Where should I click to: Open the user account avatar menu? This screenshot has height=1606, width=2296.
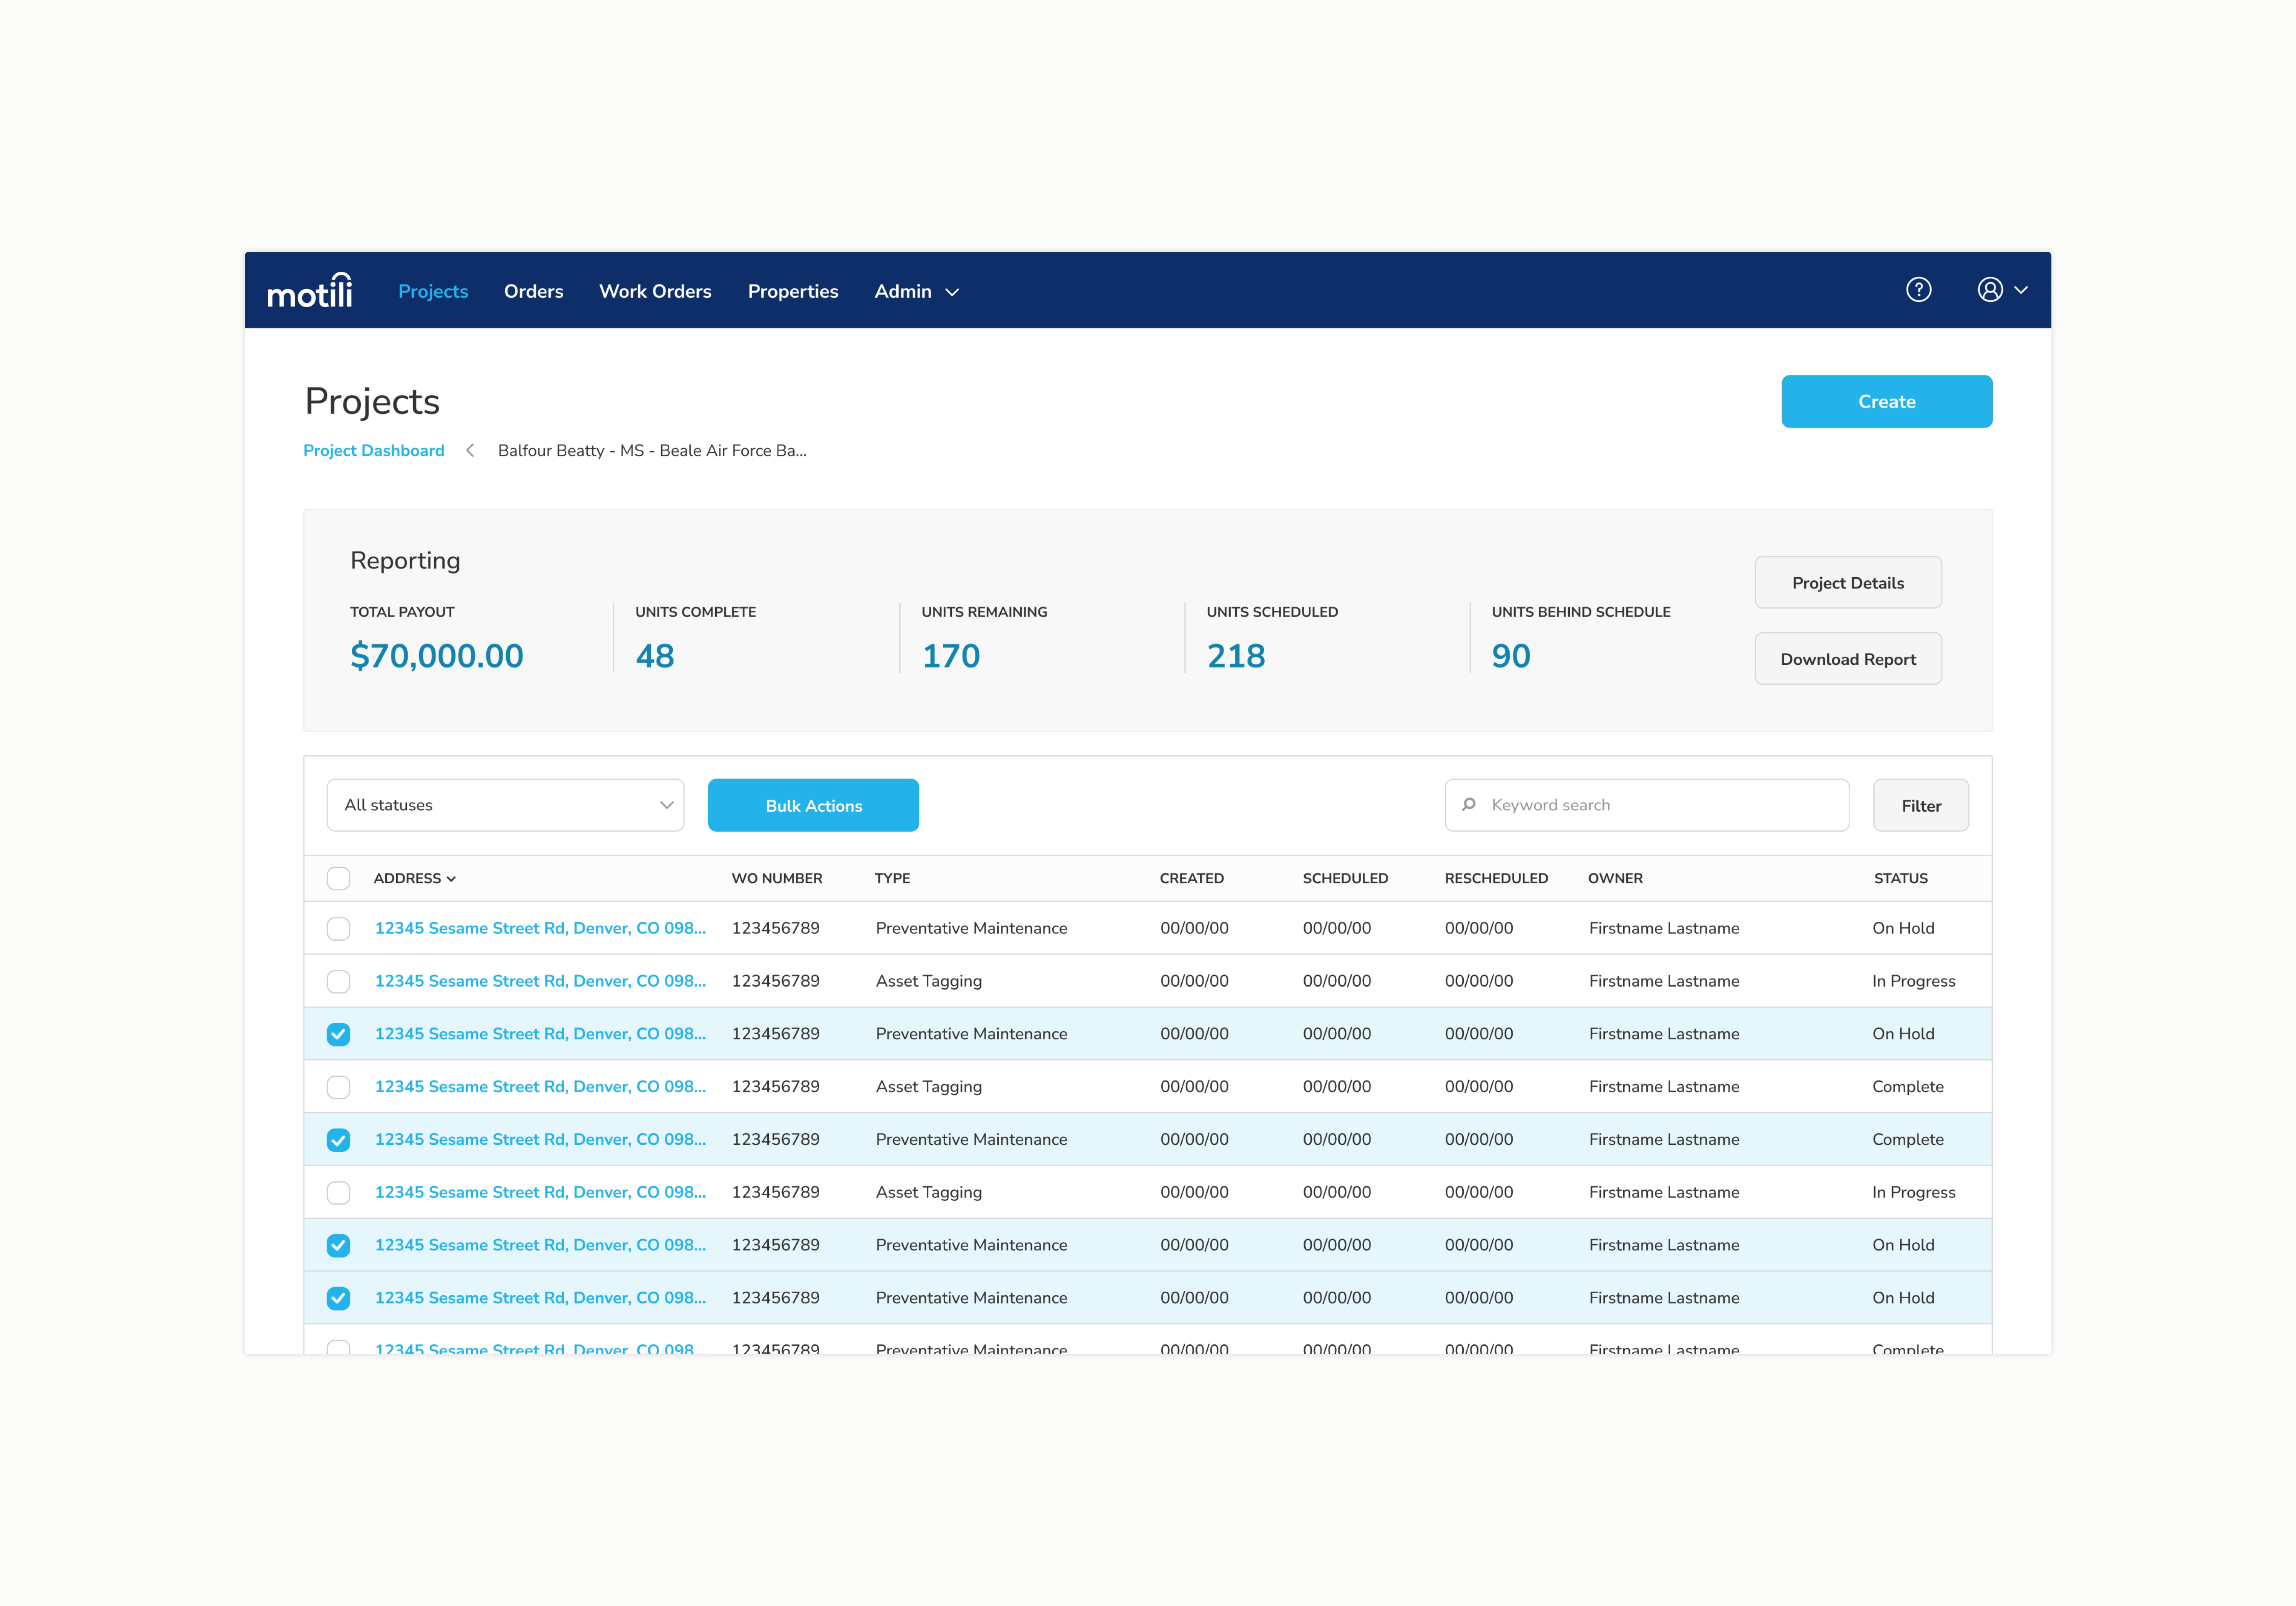coord(1990,290)
